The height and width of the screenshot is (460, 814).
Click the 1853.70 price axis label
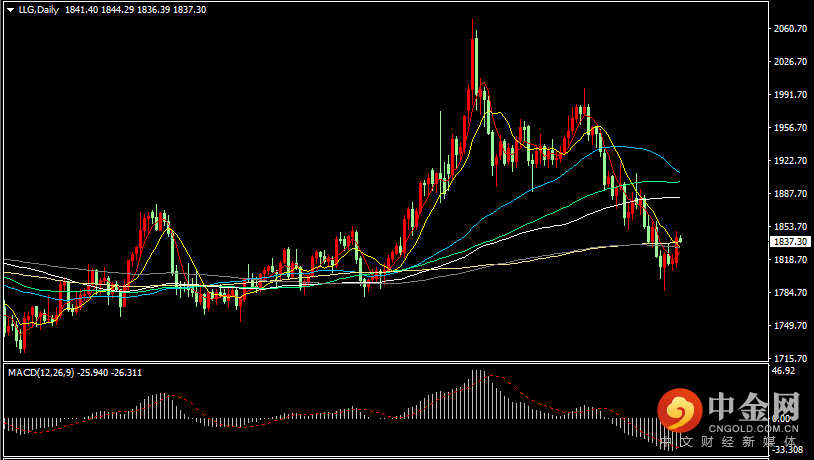[791, 226]
